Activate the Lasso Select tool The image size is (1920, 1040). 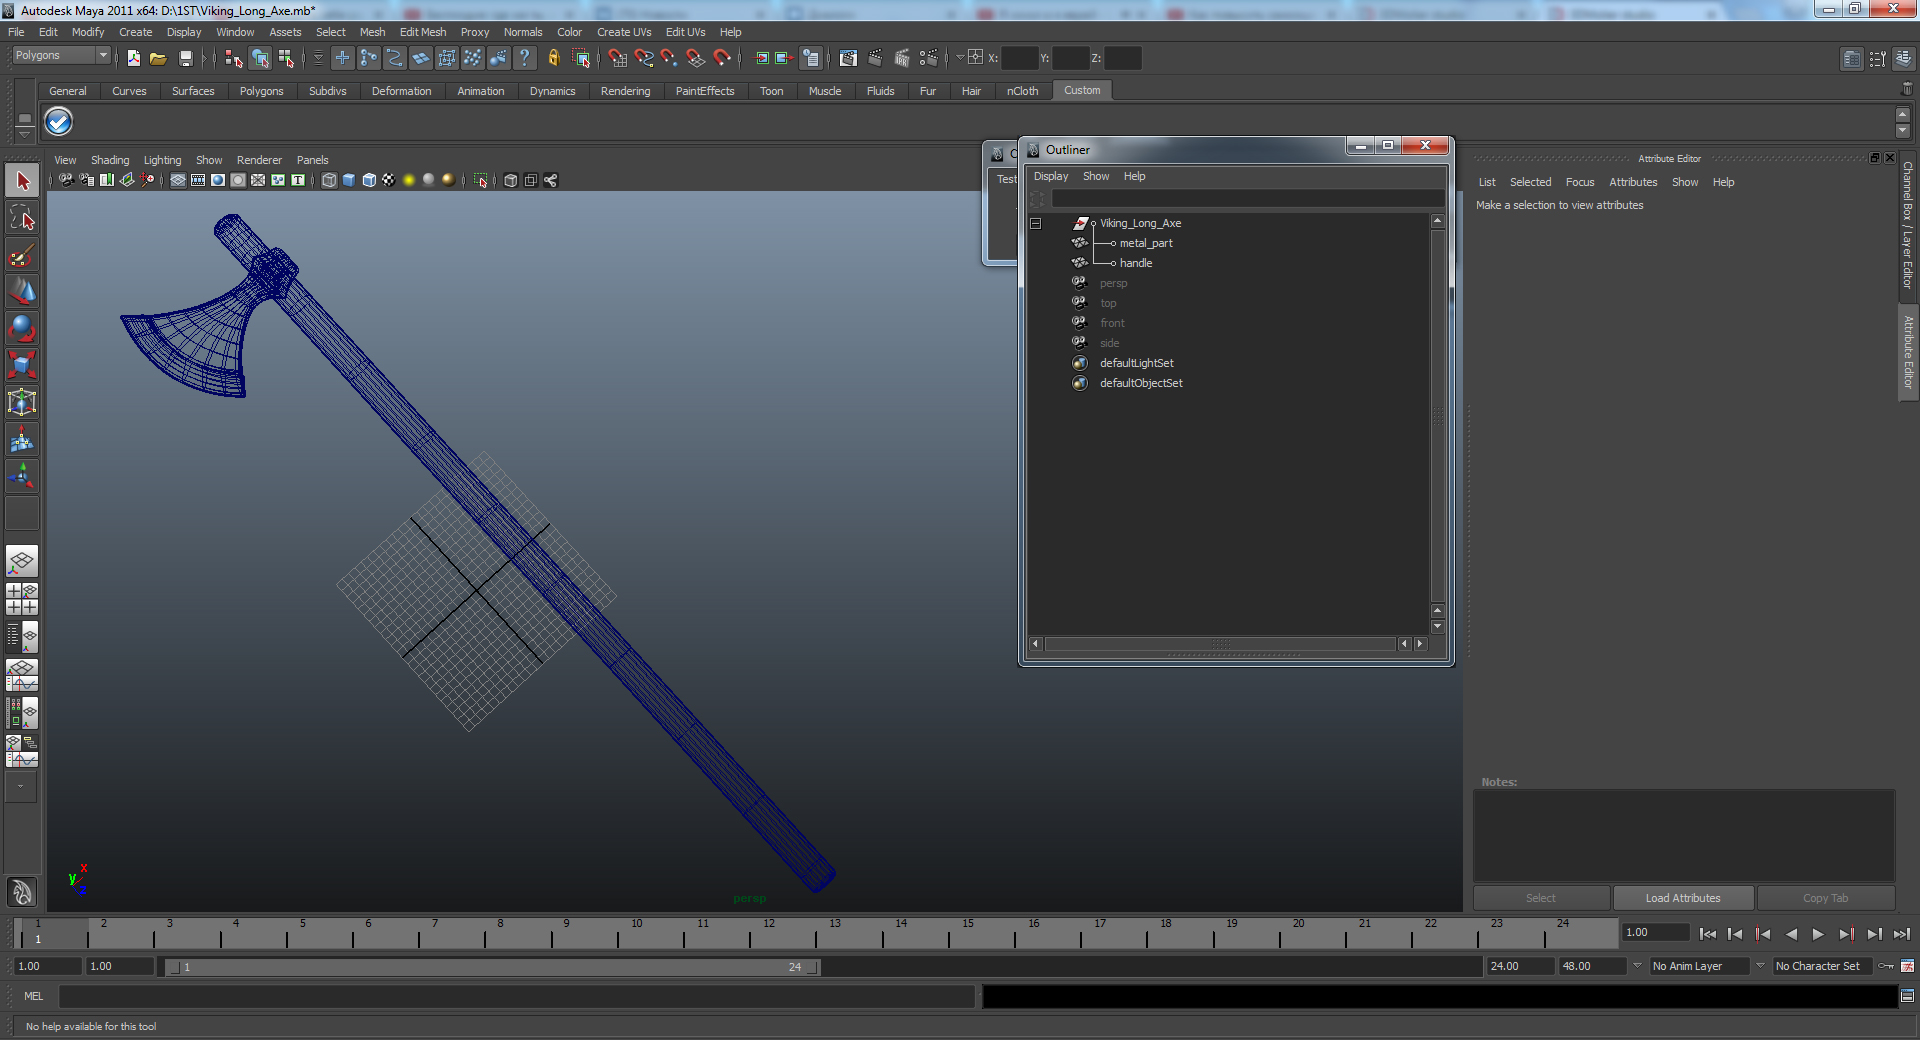[x=22, y=218]
